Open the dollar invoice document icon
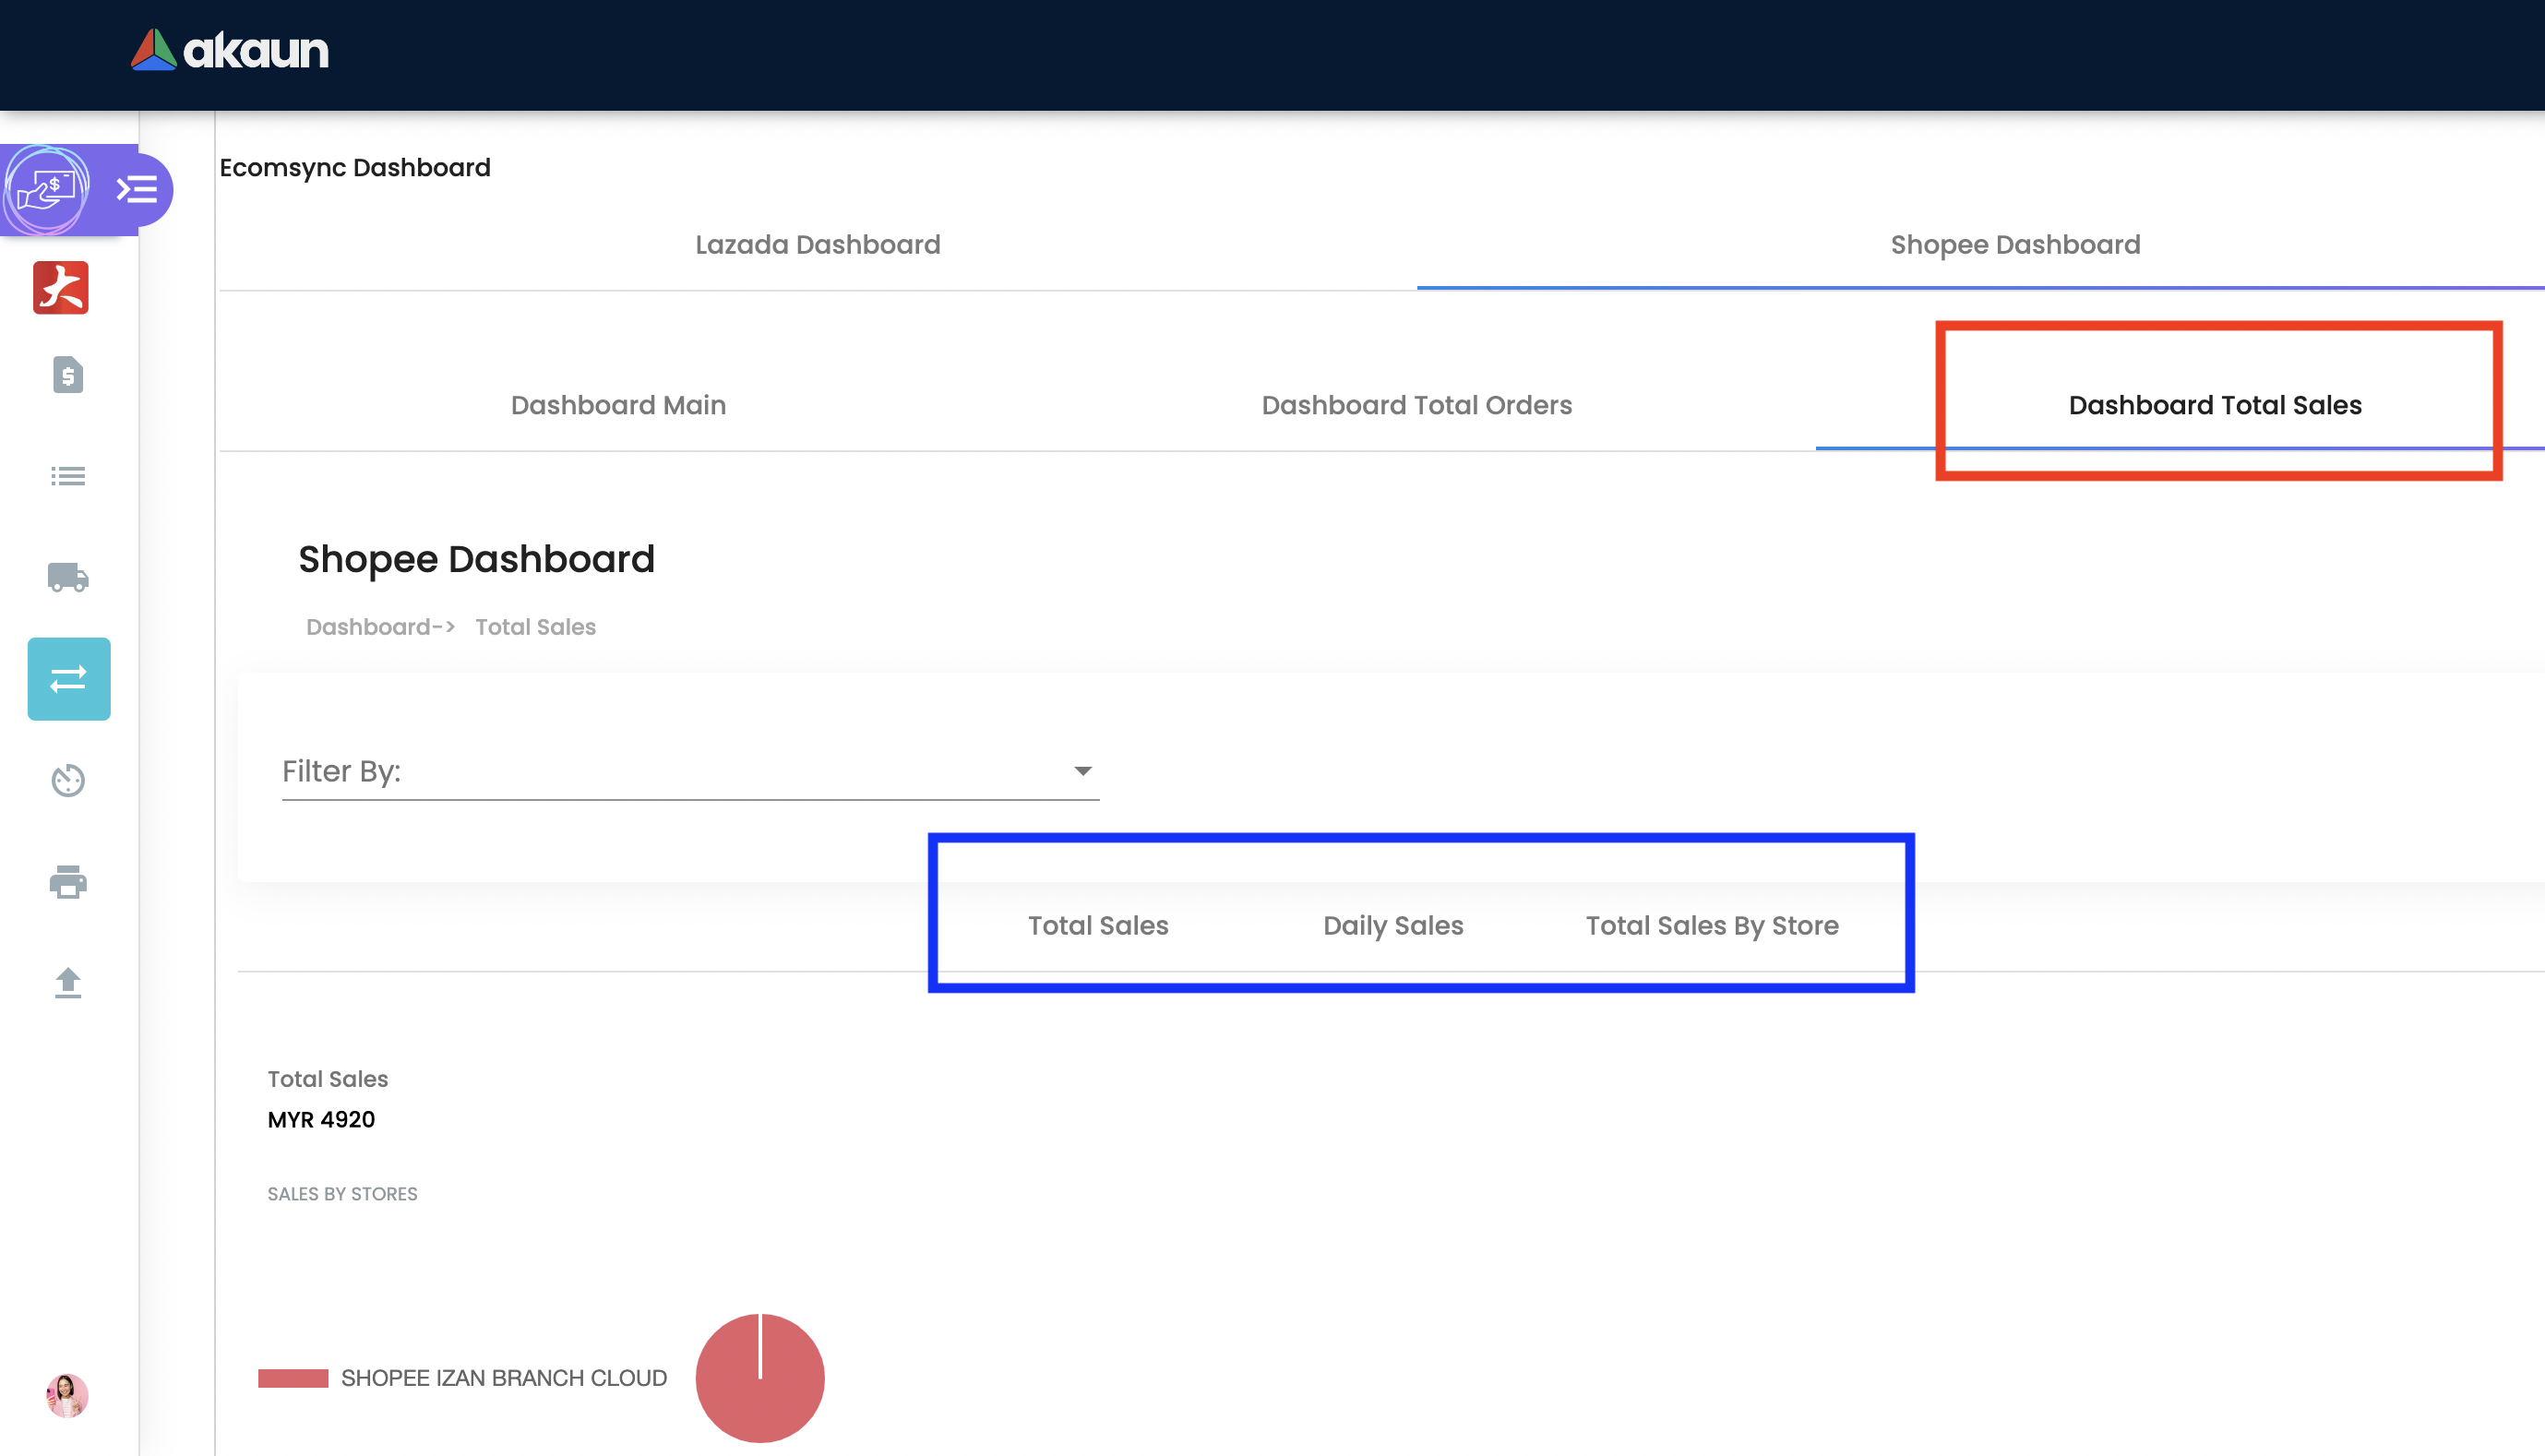The width and height of the screenshot is (2545, 1456). pyautogui.click(x=68, y=375)
